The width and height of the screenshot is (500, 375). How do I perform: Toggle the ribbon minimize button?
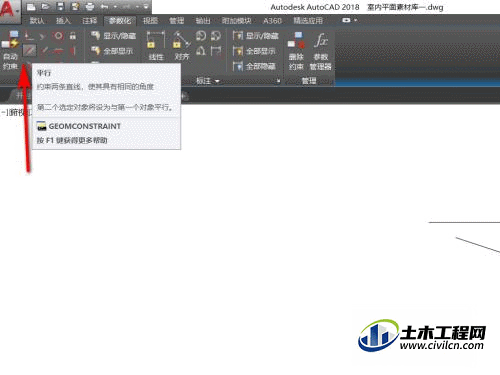tap(346, 20)
